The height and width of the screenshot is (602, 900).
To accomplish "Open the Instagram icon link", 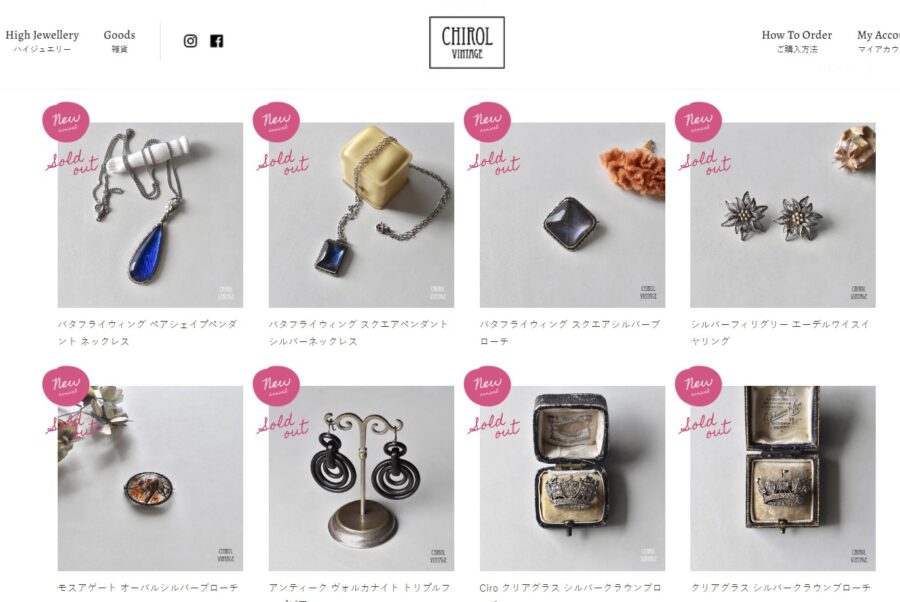I will [191, 41].
